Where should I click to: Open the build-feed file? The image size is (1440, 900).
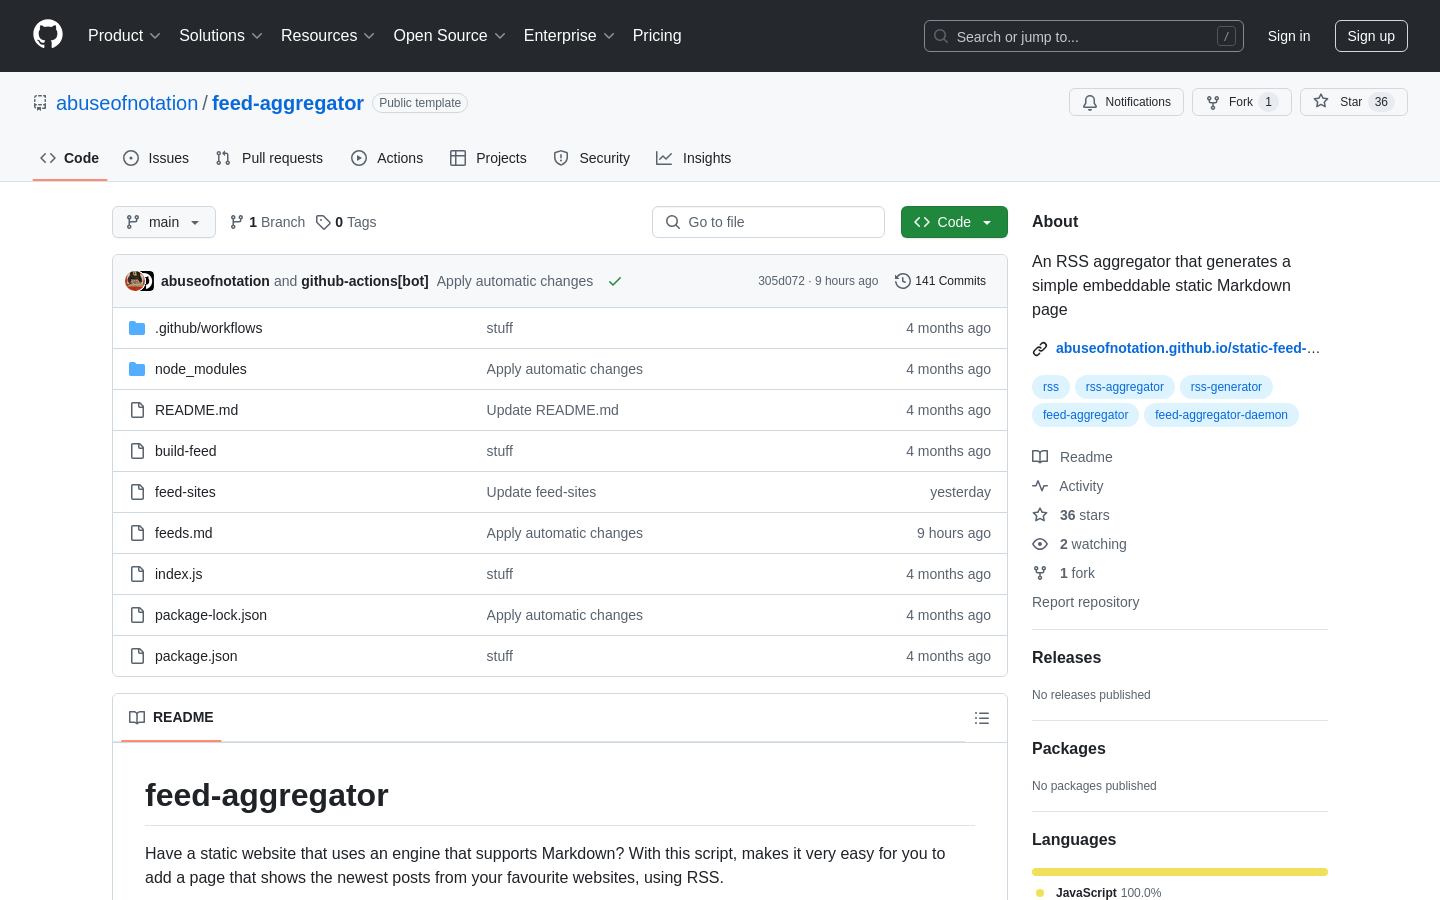pos(186,451)
